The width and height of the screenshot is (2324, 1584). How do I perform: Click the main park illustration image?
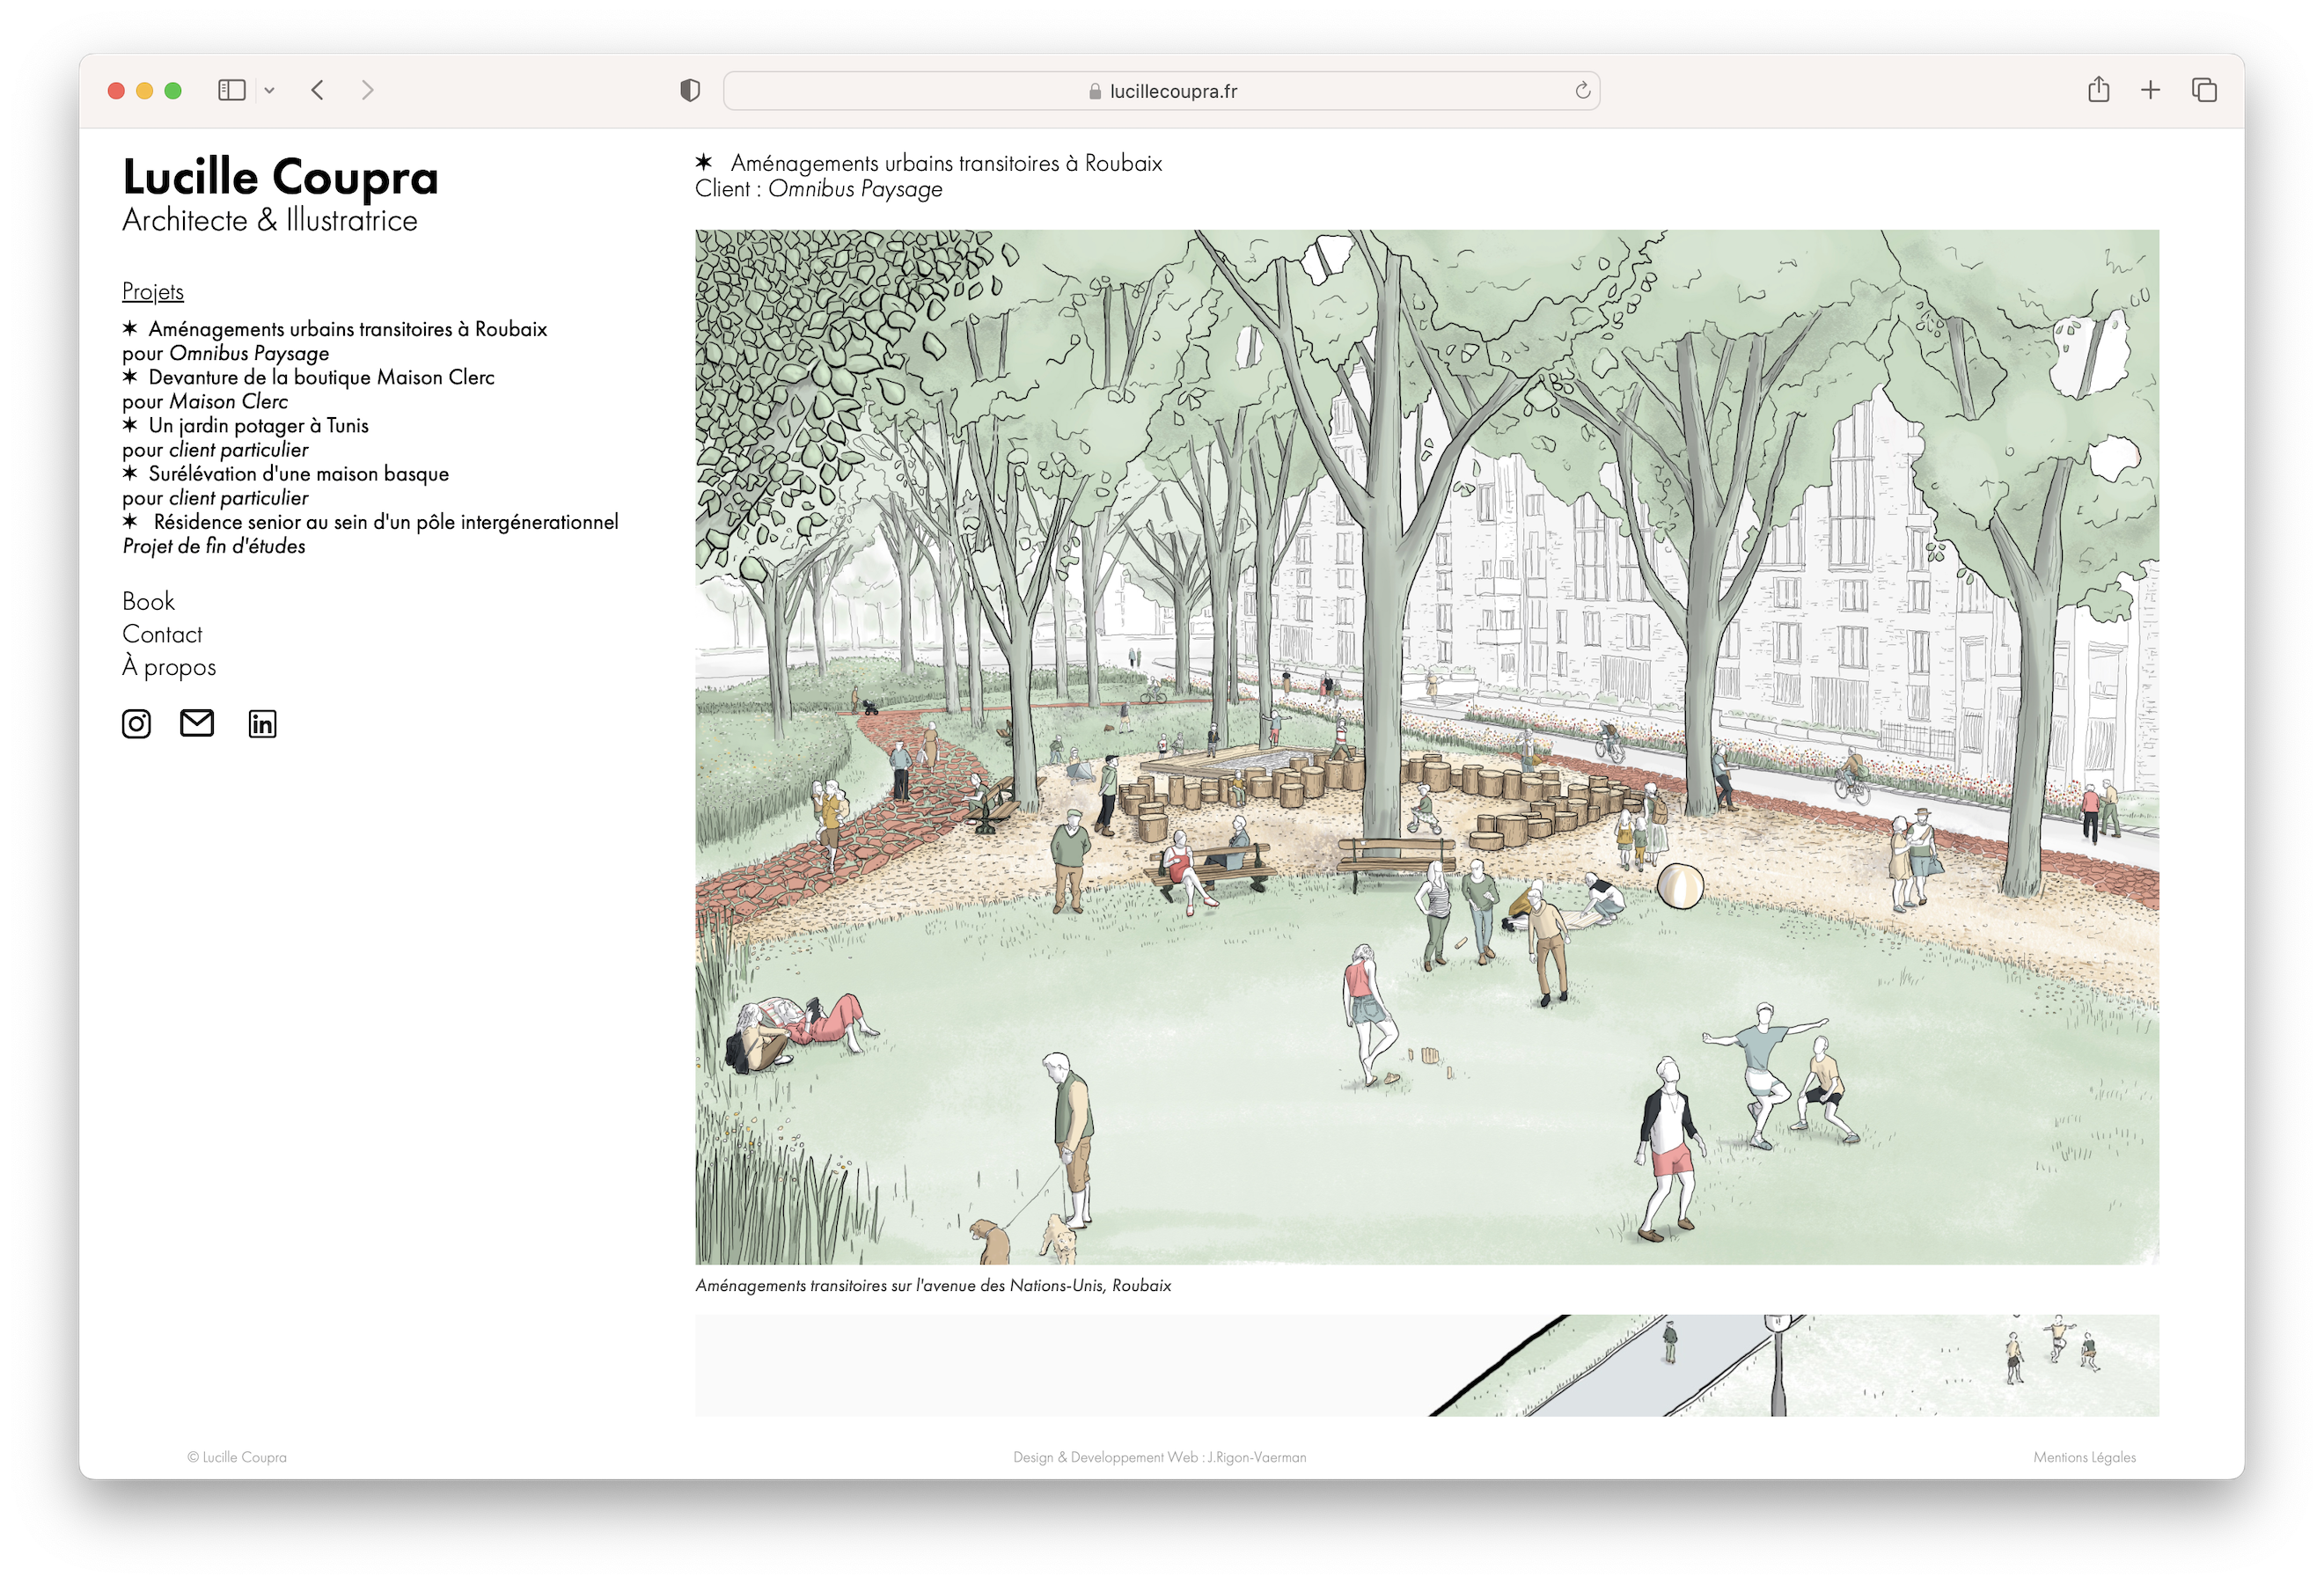[x=1427, y=747]
